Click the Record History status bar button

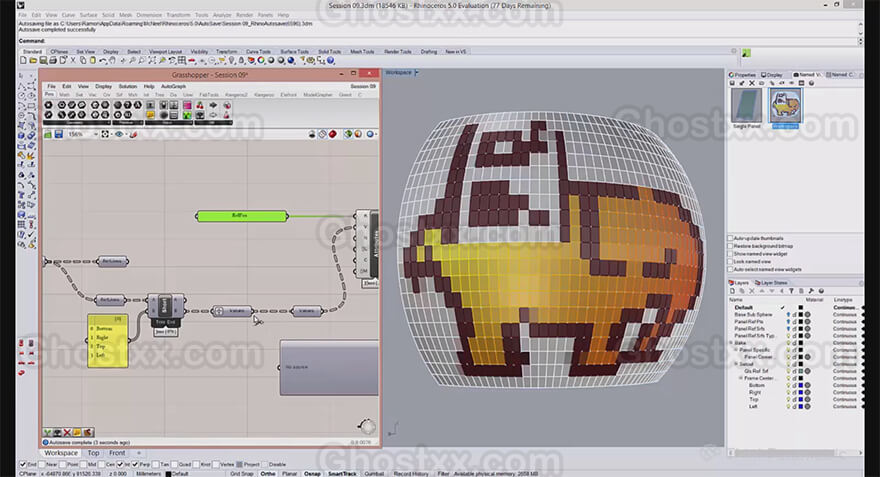point(411,474)
